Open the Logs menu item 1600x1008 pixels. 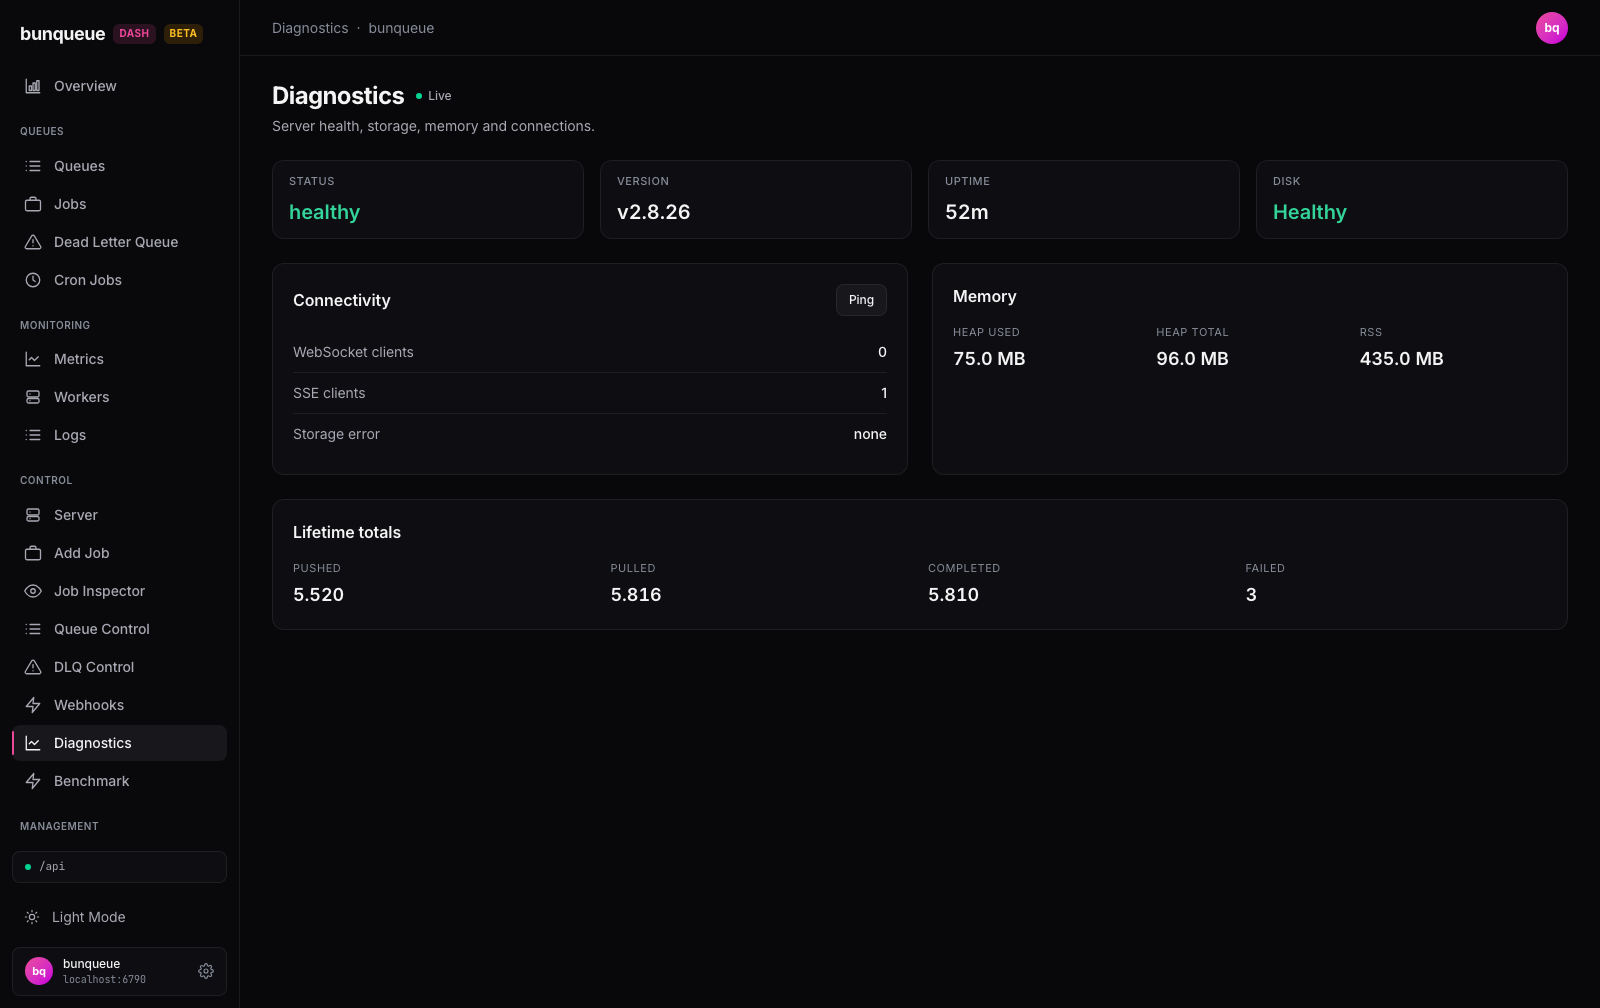point(119,435)
